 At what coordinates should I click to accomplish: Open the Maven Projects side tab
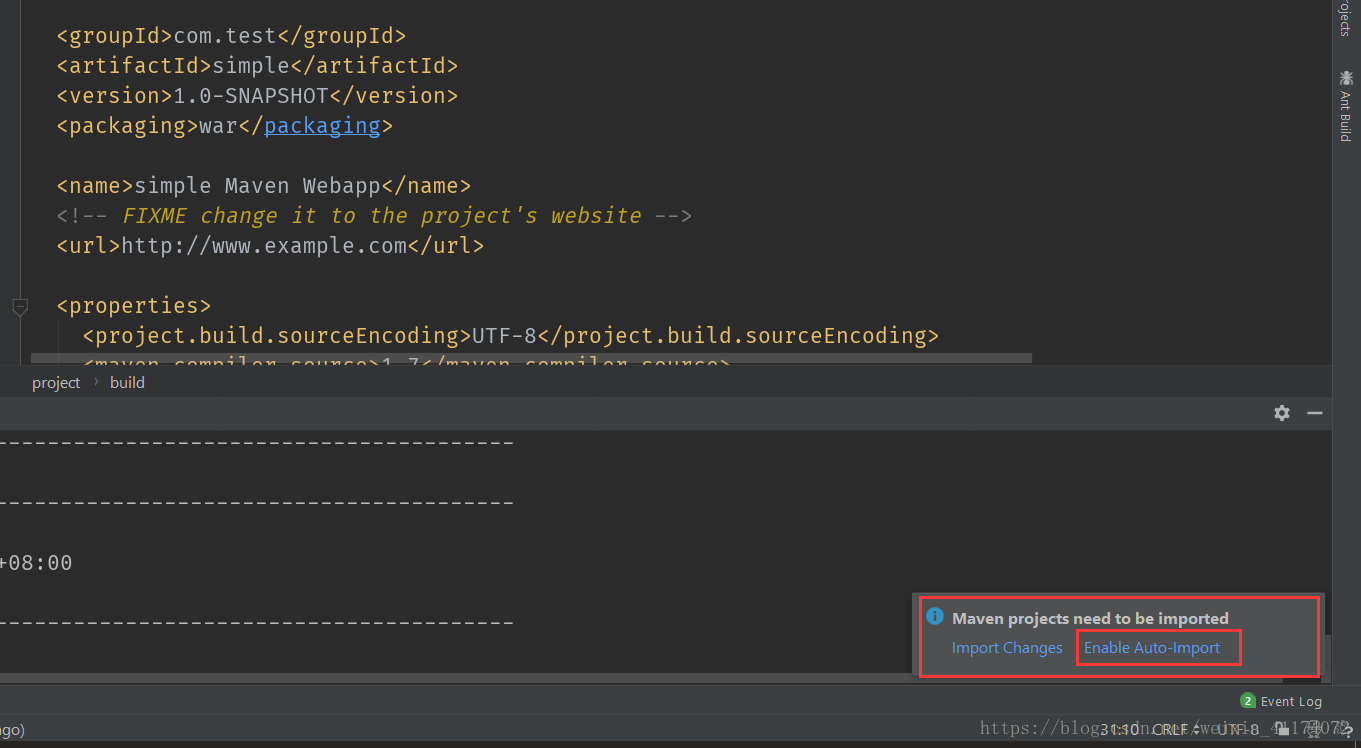pyautogui.click(x=1345, y=18)
